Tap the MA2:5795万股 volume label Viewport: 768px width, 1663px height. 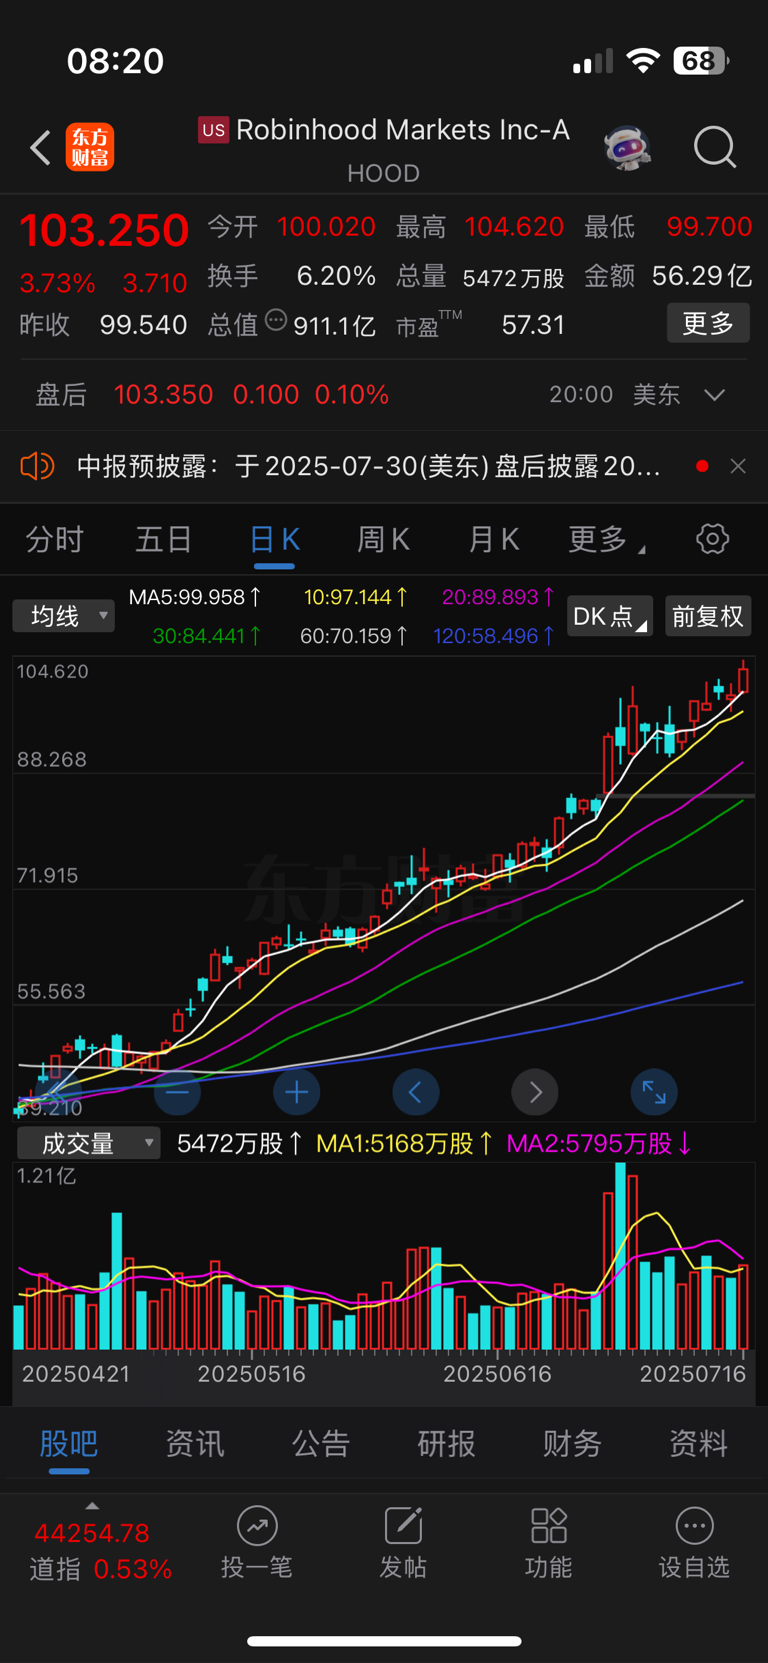coord(599,1143)
